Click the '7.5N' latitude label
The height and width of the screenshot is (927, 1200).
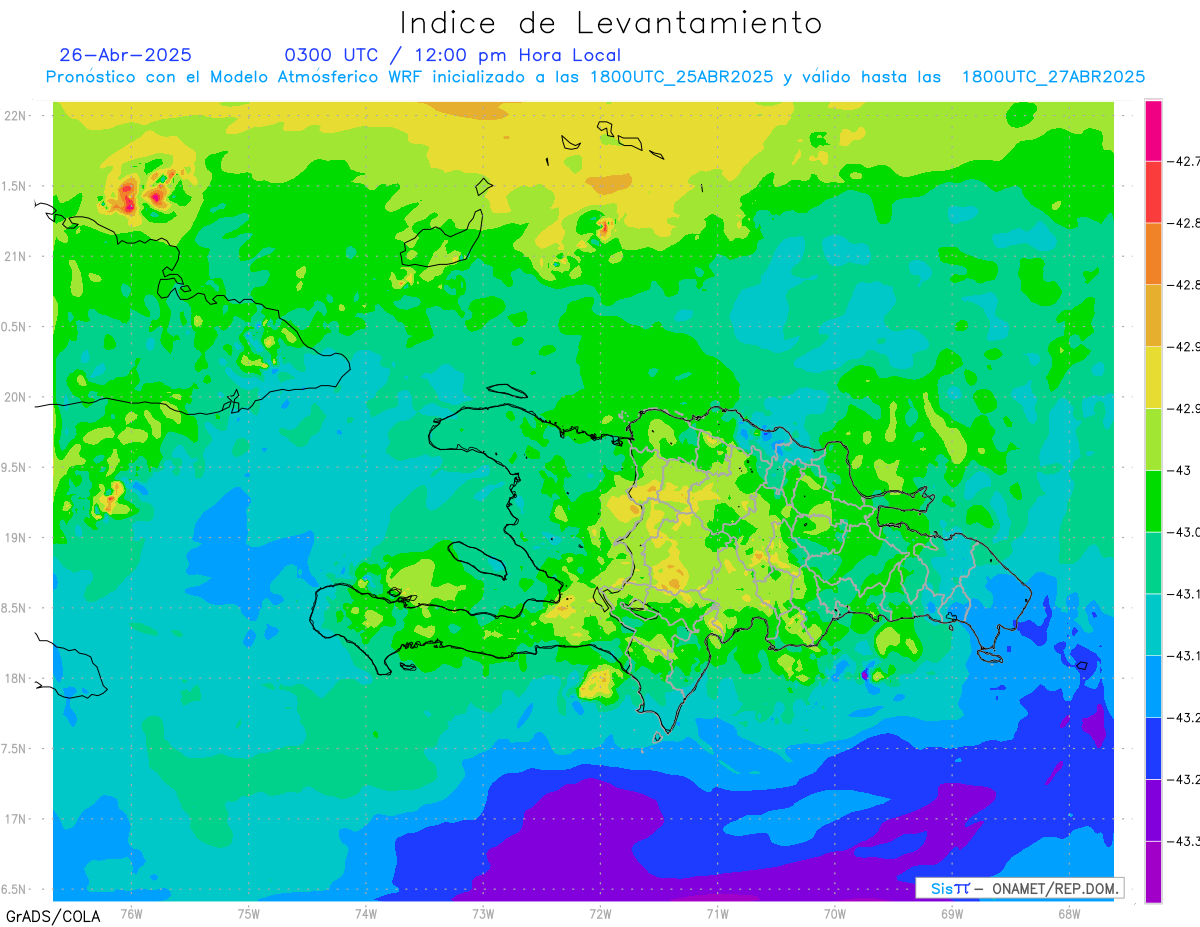[16, 748]
